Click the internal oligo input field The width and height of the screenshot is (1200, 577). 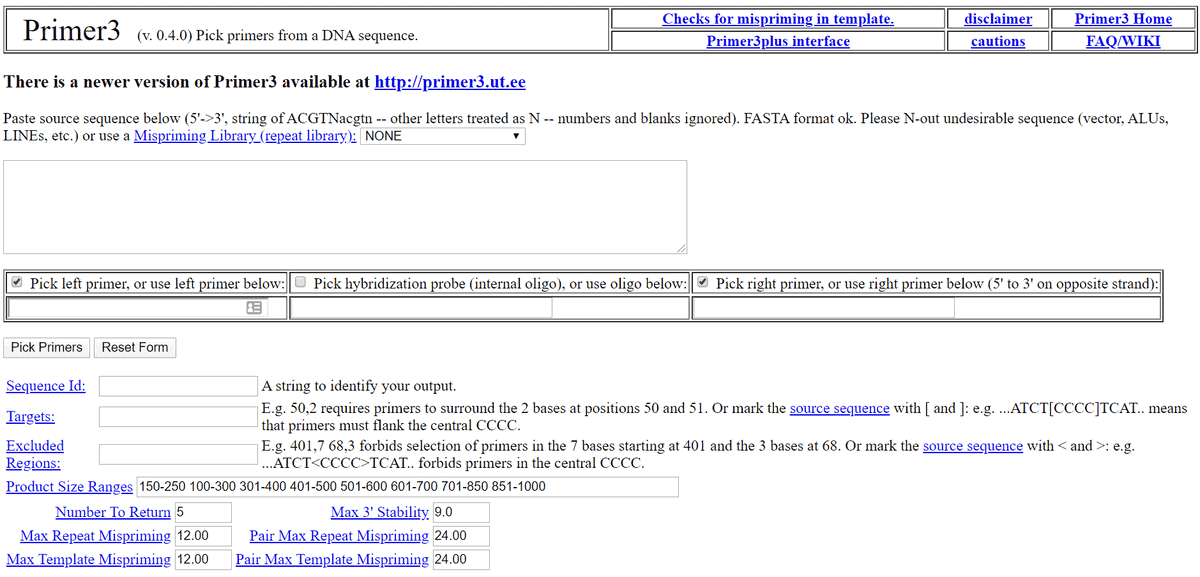point(421,309)
